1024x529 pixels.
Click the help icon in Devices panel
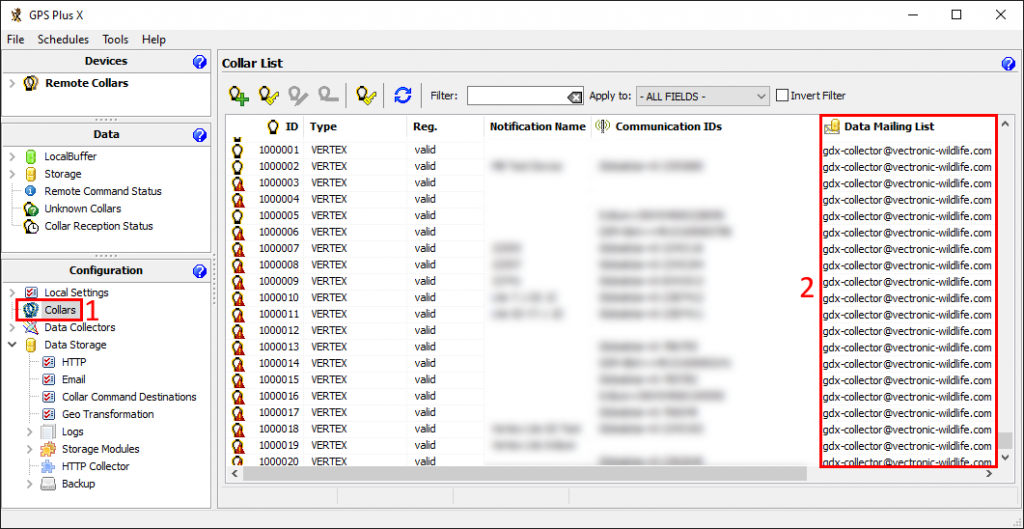(x=199, y=62)
